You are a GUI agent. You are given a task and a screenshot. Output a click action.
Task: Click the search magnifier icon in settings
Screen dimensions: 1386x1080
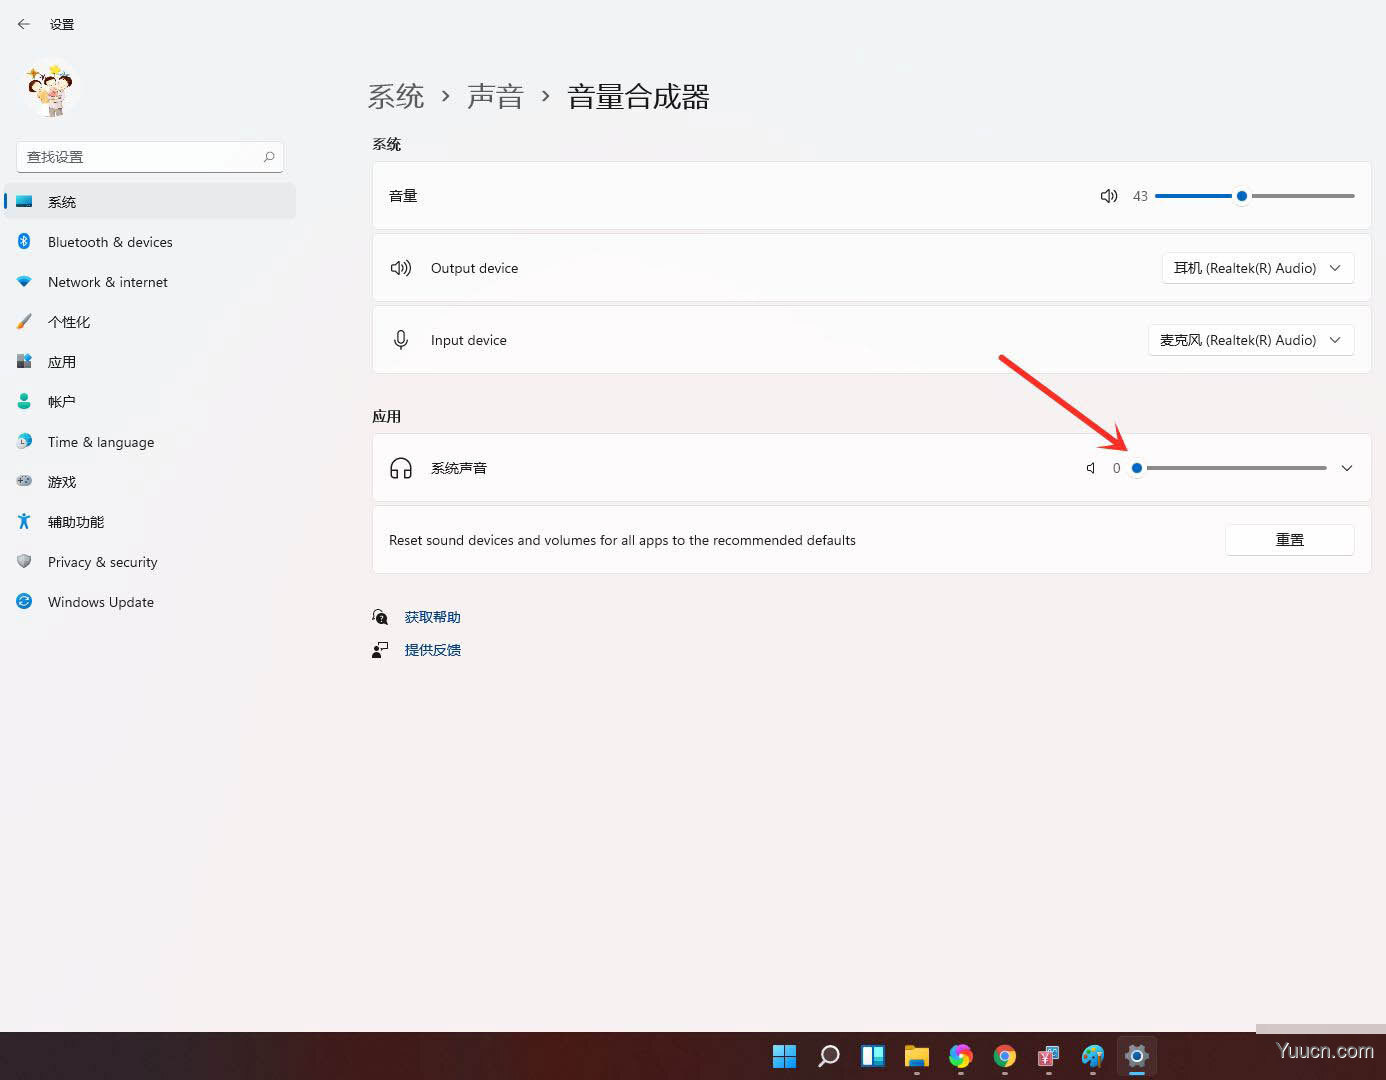point(269,157)
